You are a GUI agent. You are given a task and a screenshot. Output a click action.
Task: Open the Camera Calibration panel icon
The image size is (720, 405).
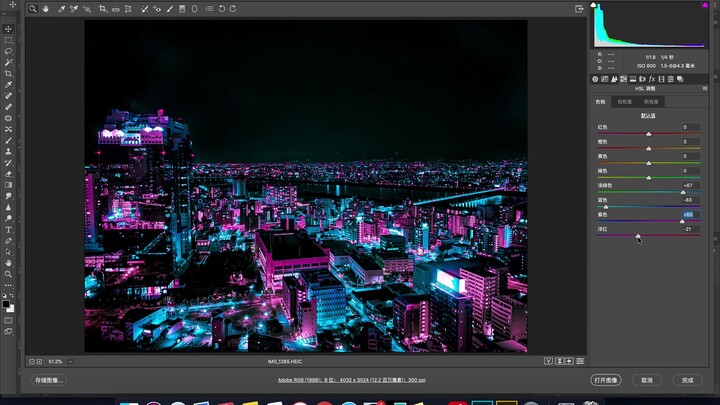tap(661, 79)
